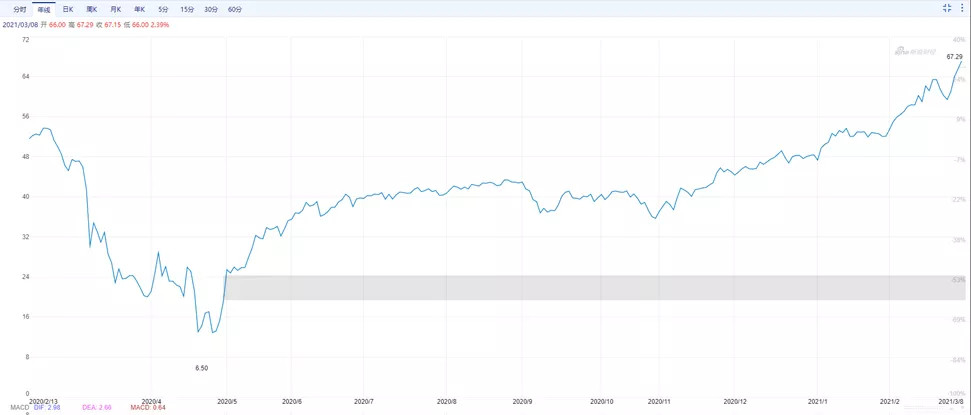
Task: Click the 67.29 high price label
Action: (954, 56)
